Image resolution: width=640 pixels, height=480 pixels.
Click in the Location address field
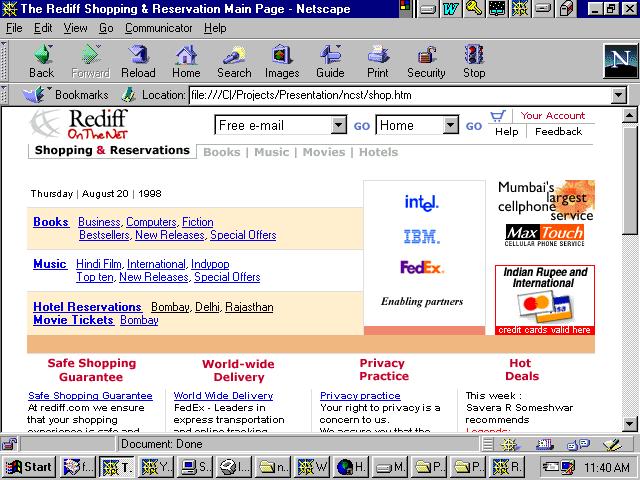click(x=400, y=96)
